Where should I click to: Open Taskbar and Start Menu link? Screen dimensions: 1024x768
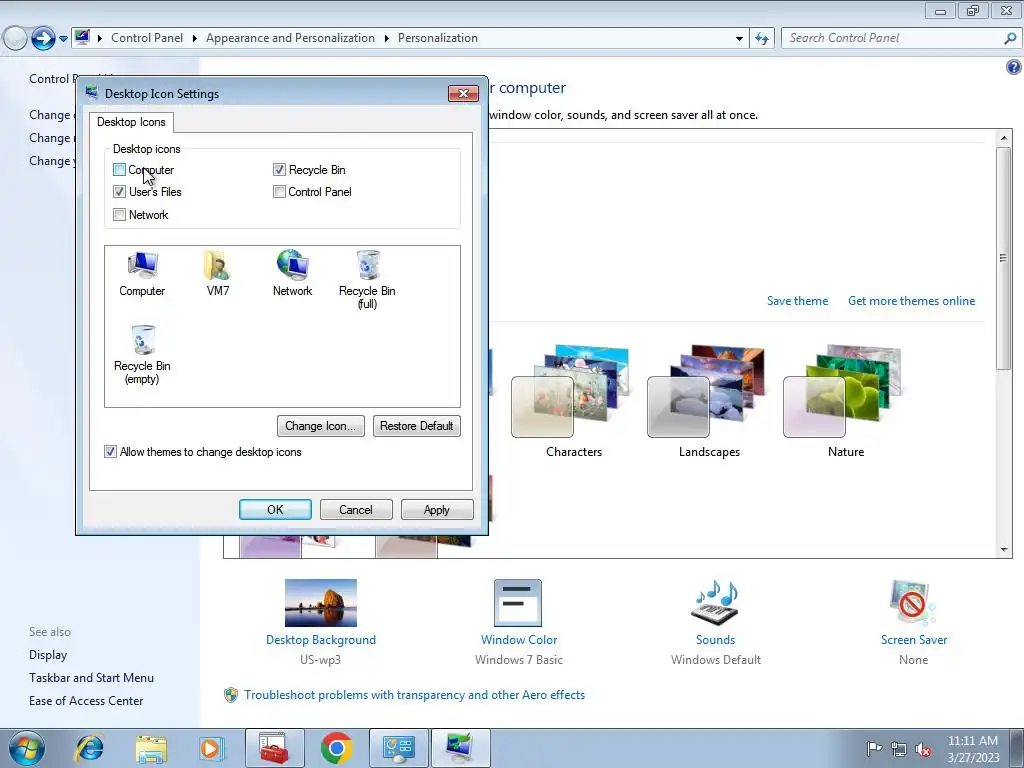click(x=91, y=678)
